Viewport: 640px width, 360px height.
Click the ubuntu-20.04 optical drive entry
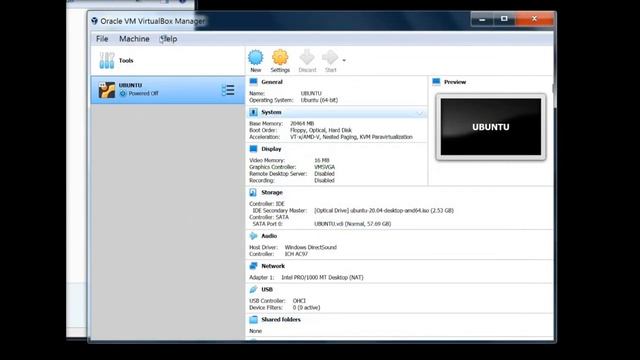pos(384,211)
